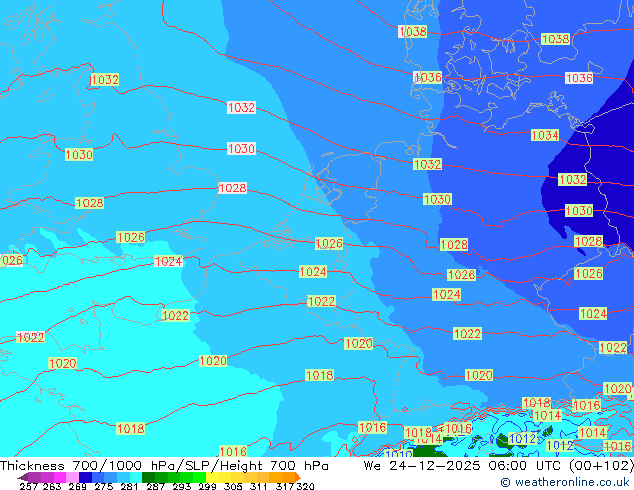Select the cyan swatch in the thickness legend
This screenshot has width=634, height=490.
[x=136, y=477]
